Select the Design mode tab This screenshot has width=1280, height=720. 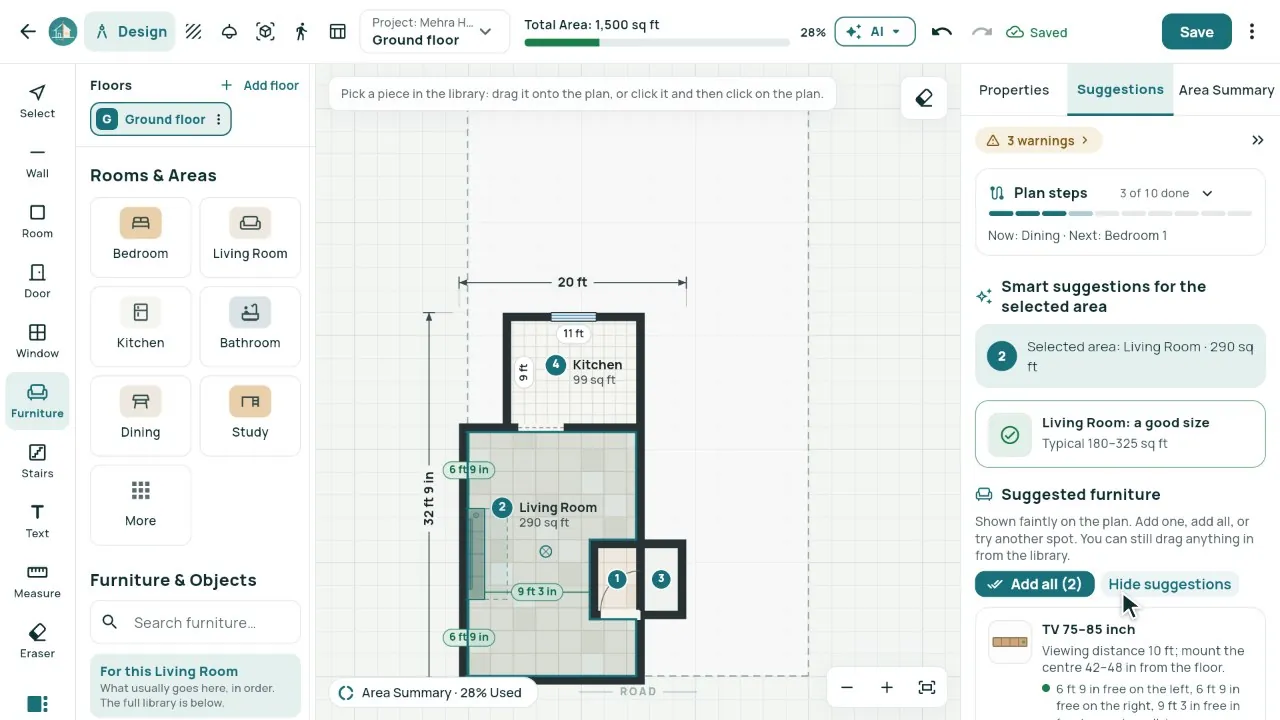(x=131, y=32)
